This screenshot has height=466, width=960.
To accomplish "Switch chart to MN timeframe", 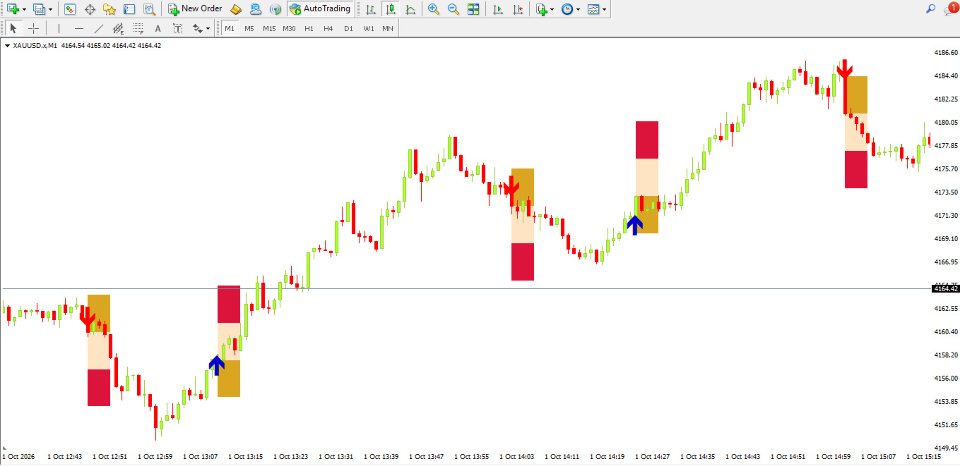I will (388, 28).
